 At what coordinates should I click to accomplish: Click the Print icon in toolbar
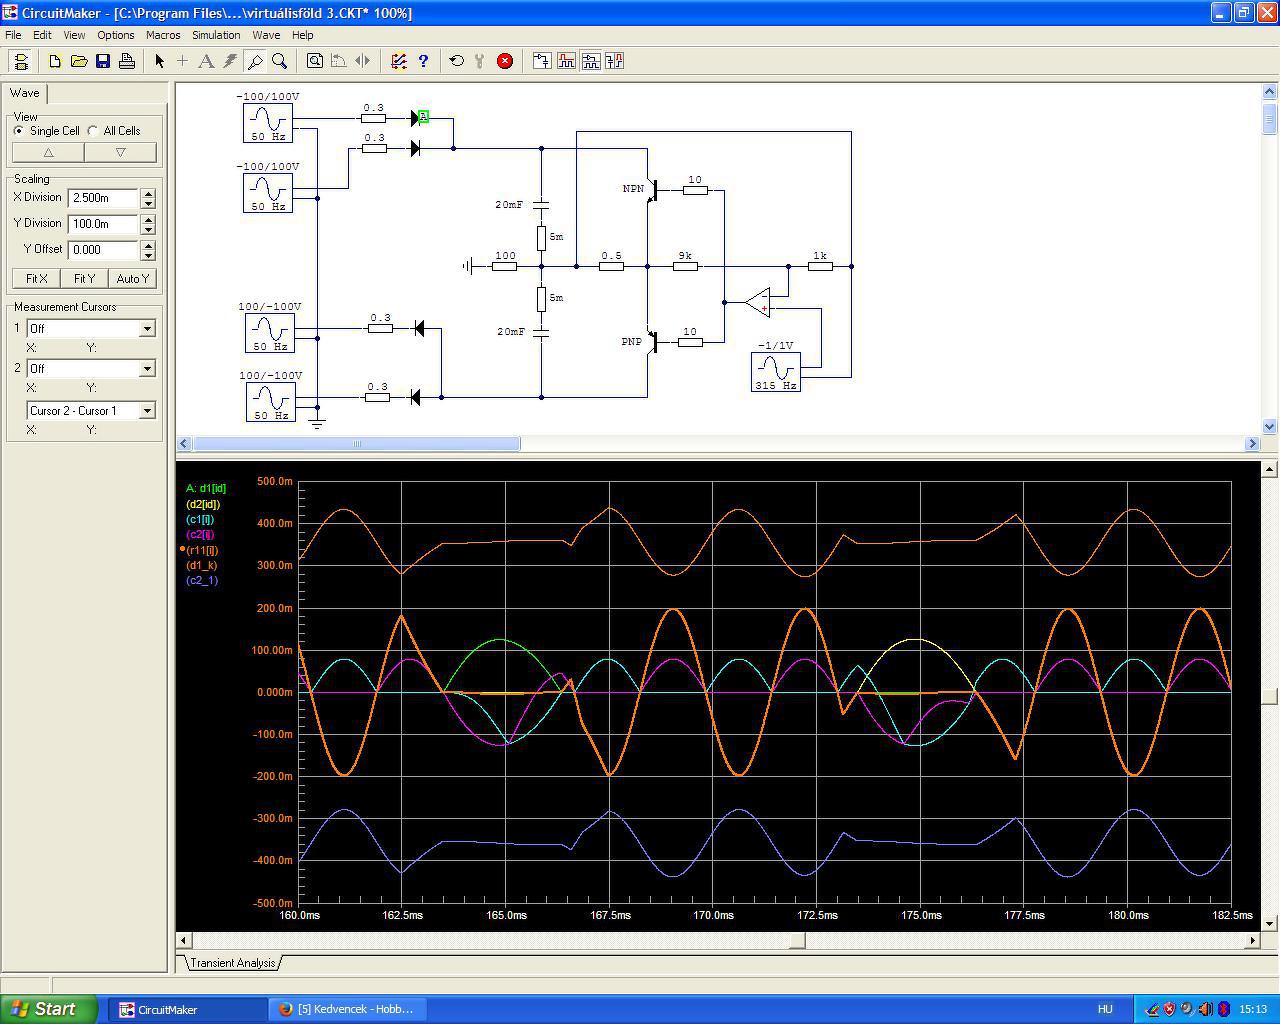click(x=127, y=61)
